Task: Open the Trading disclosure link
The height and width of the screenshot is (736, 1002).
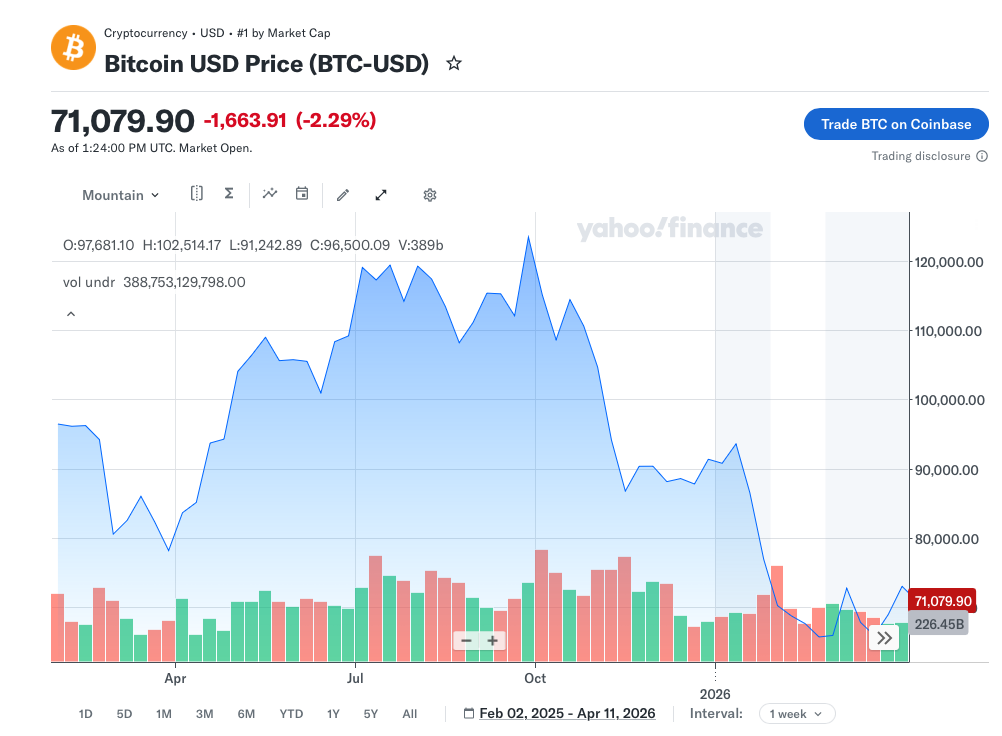Action: (x=921, y=156)
